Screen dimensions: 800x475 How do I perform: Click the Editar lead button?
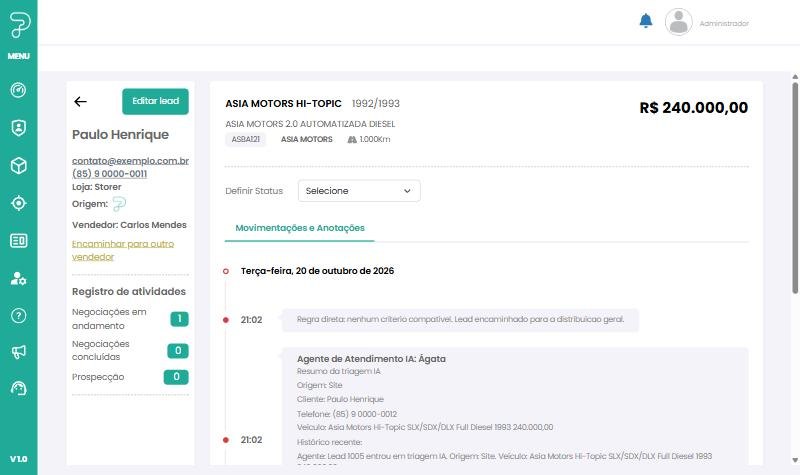[x=155, y=101]
